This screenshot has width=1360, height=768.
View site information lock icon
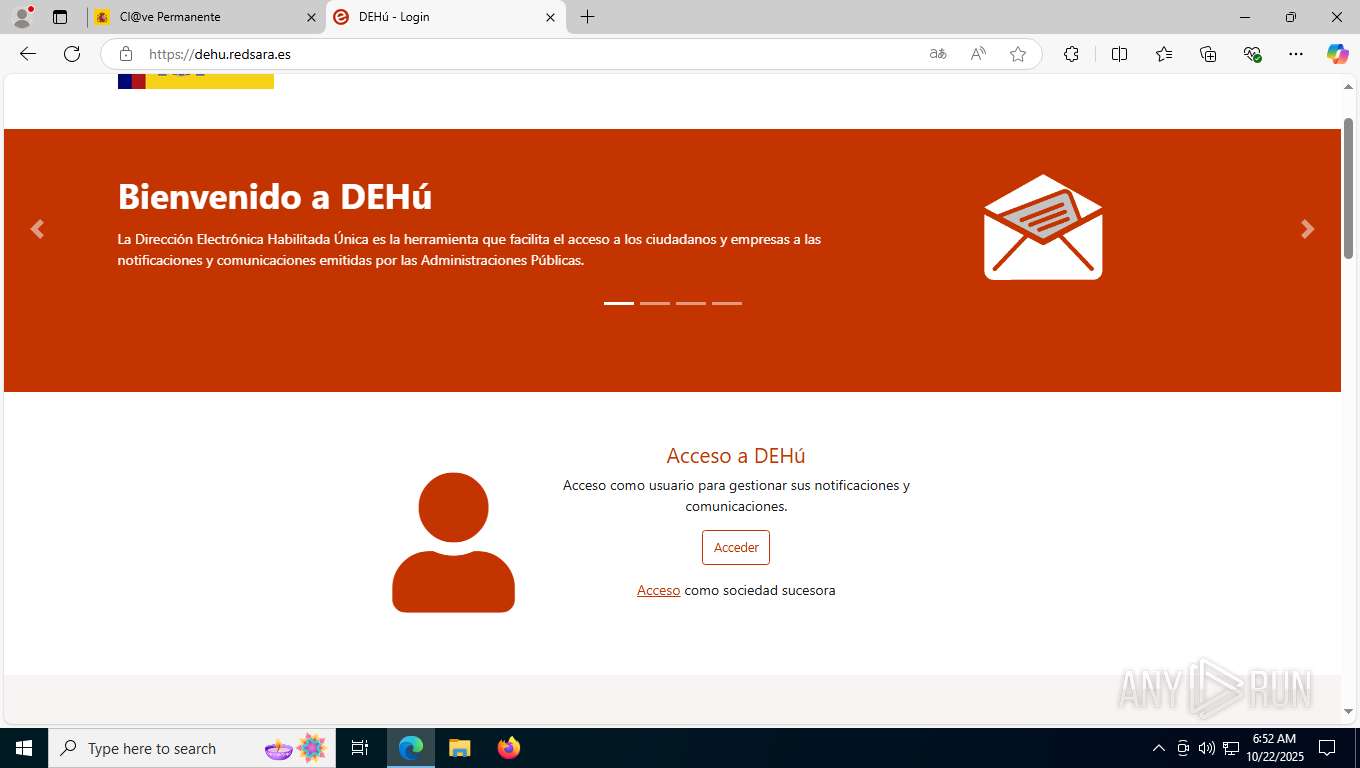[125, 54]
